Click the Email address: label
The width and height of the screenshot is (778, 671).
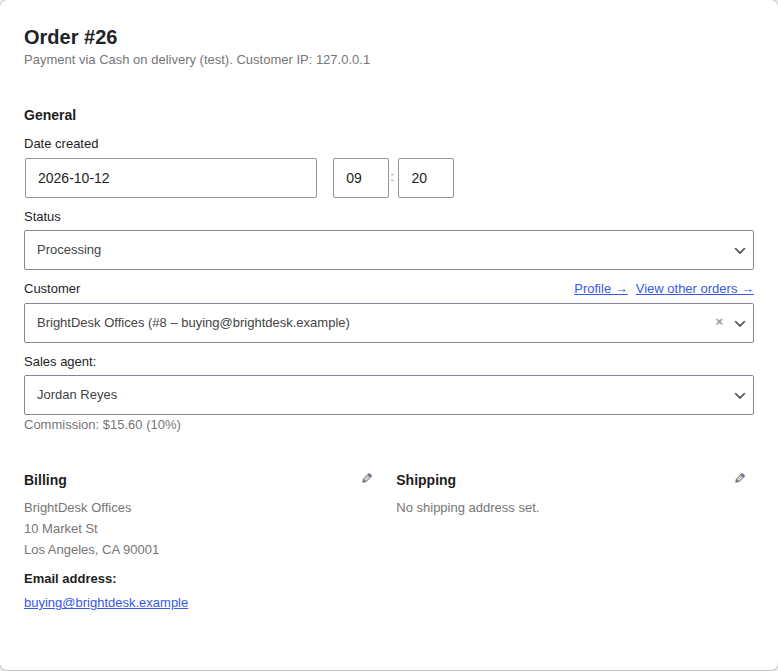pos(70,579)
